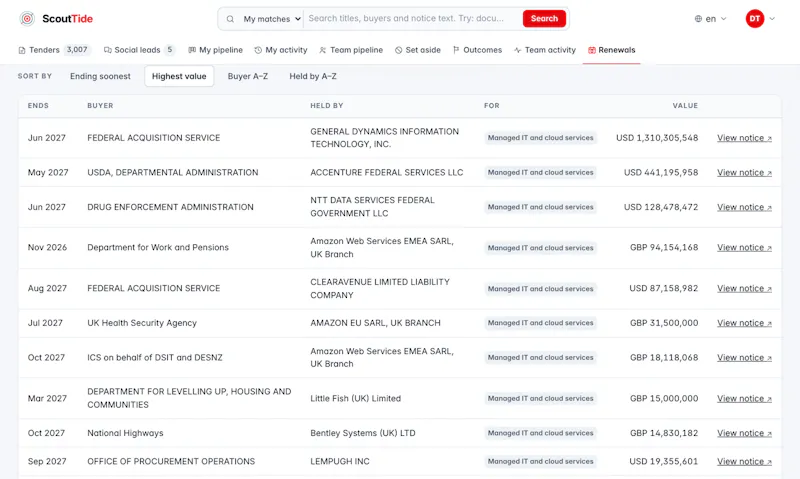800x479 pixels.
Task: Click the My pipeline board icon
Action: [192, 50]
